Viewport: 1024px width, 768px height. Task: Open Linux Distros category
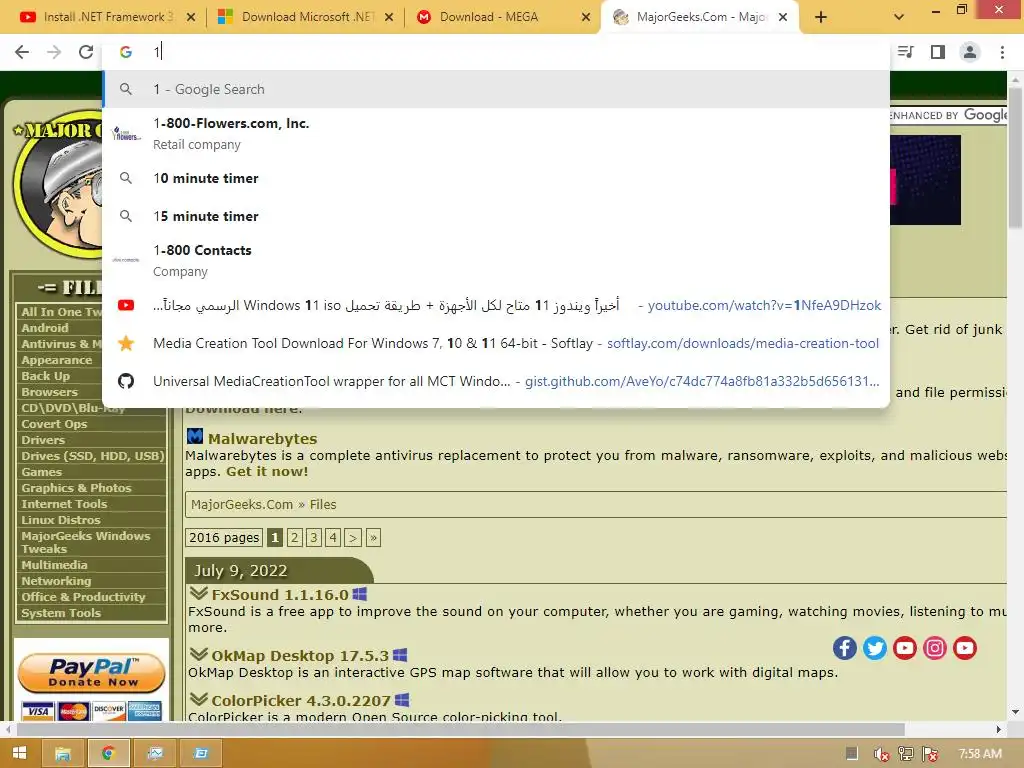click(61, 520)
